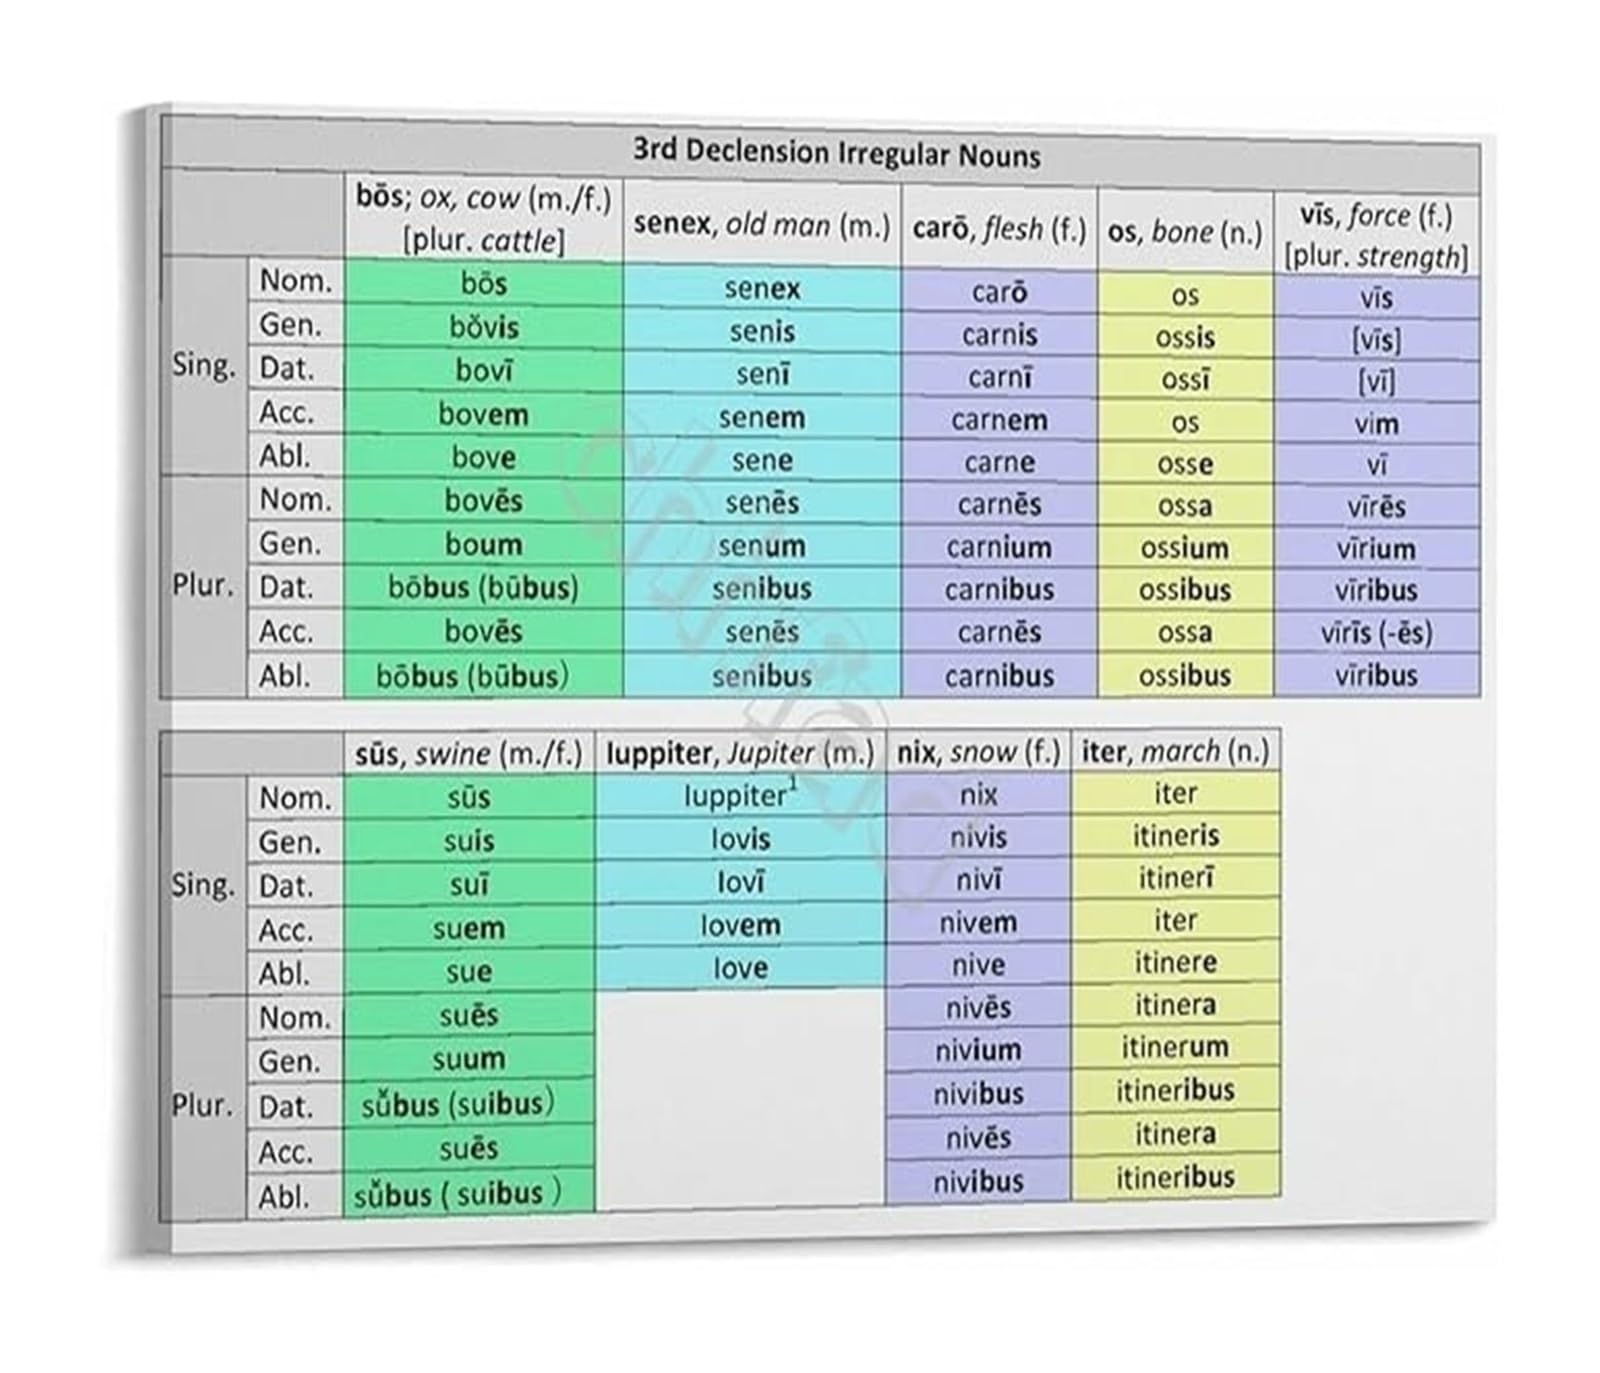Select the 'sūs, swine (m./f.)' header
The width and height of the screenshot is (1600, 1373).
pyautogui.click(x=468, y=753)
